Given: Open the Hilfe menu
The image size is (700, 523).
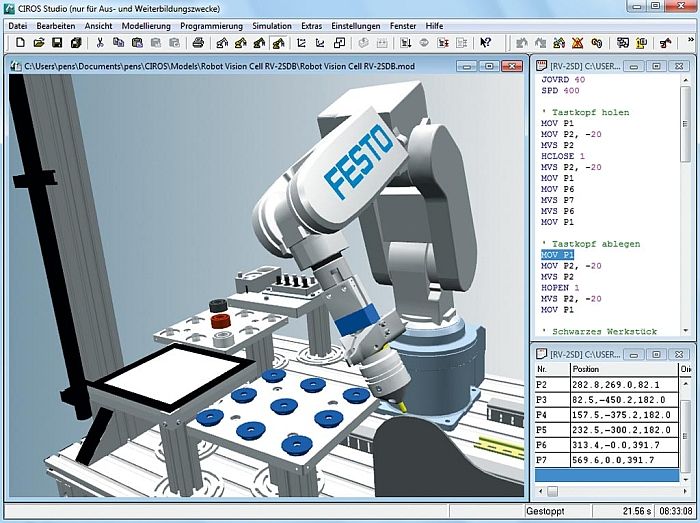Looking at the screenshot, I should pyautogui.click(x=434, y=26).
